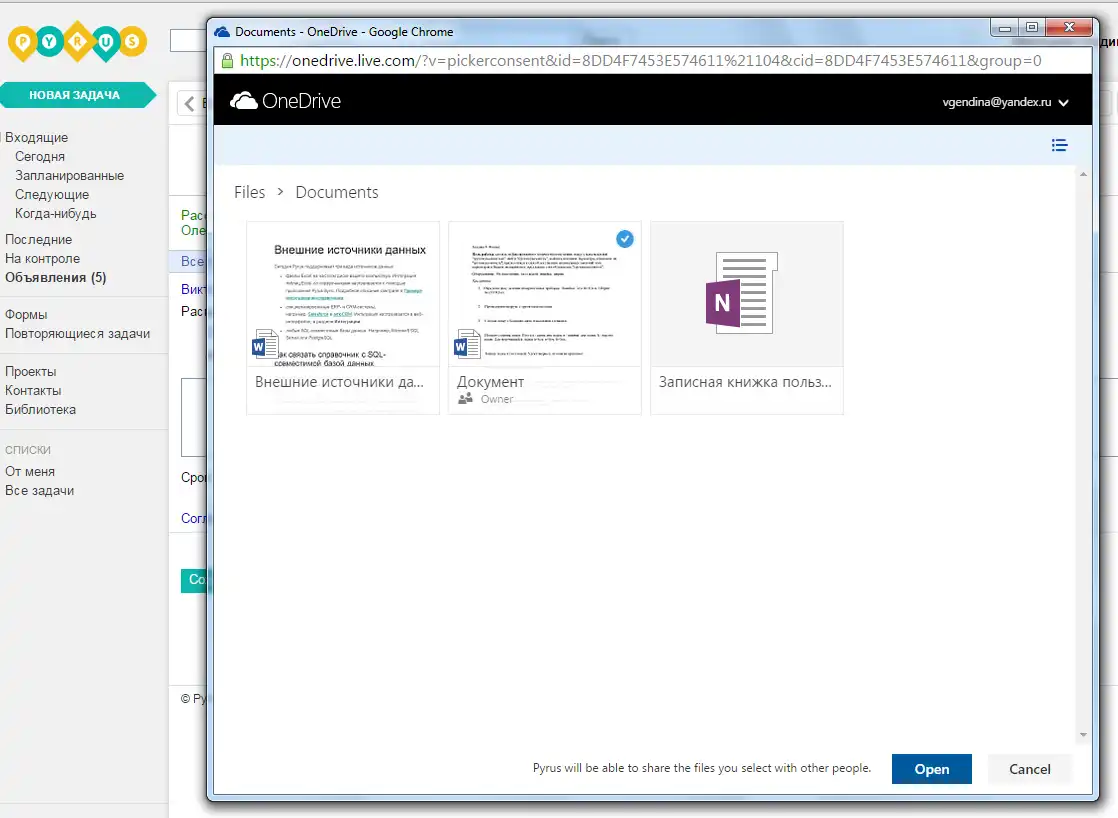Click the OneDrive cloud logo in header

(x=244, y=101)
